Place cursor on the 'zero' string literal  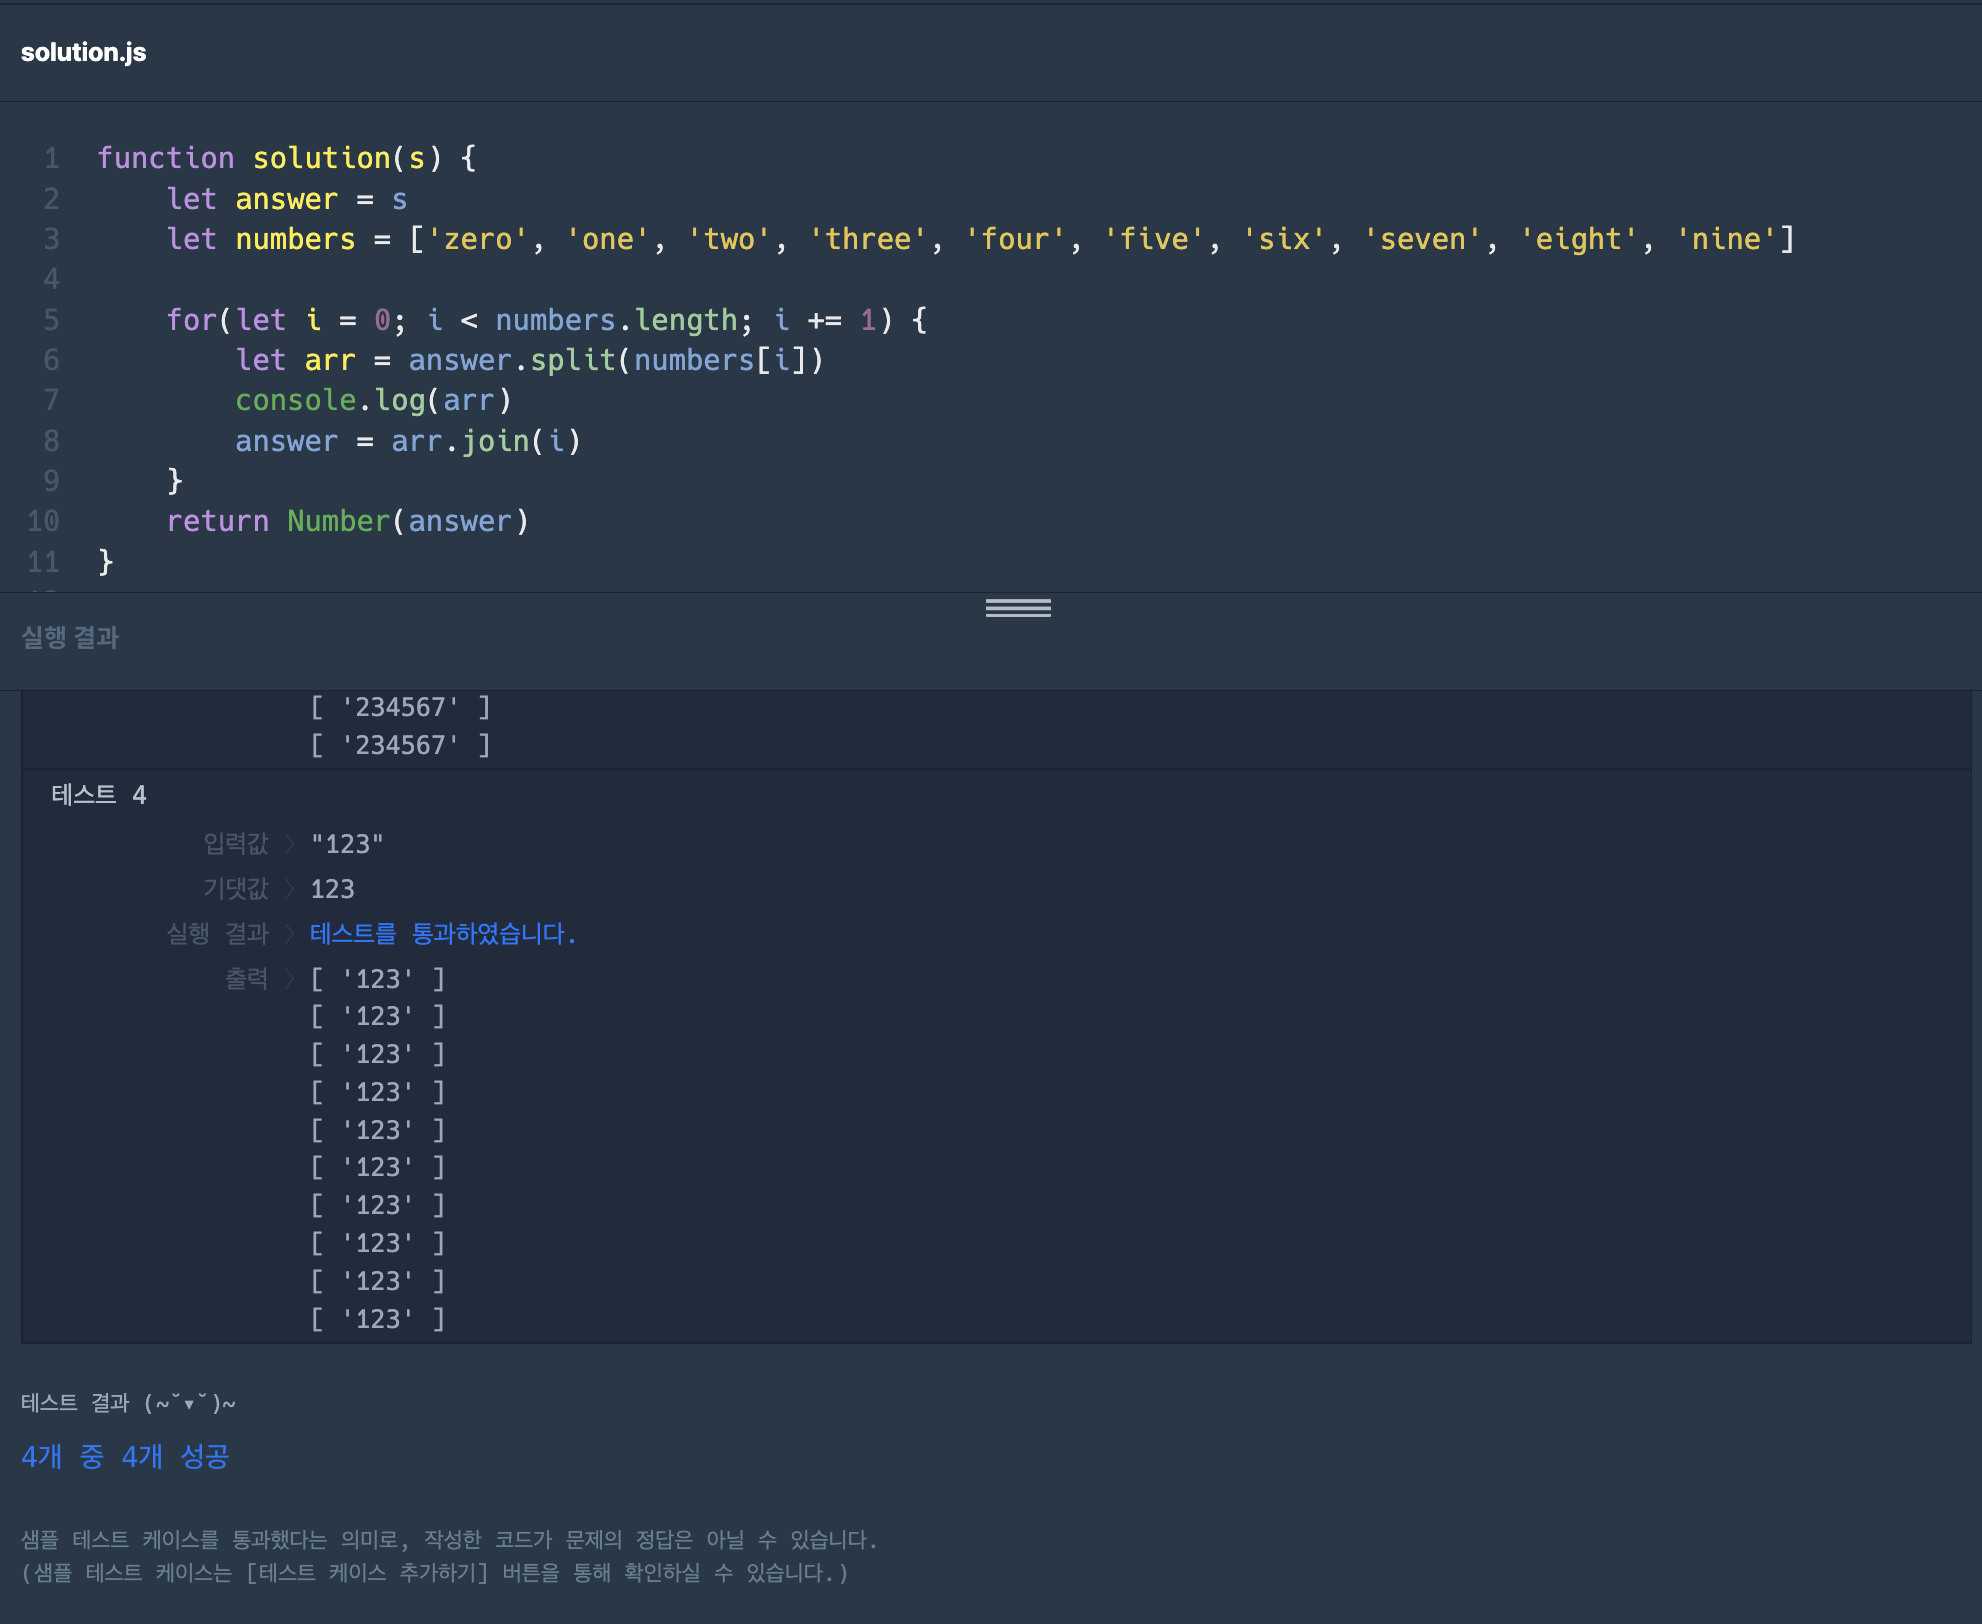(x=477, y=239)
